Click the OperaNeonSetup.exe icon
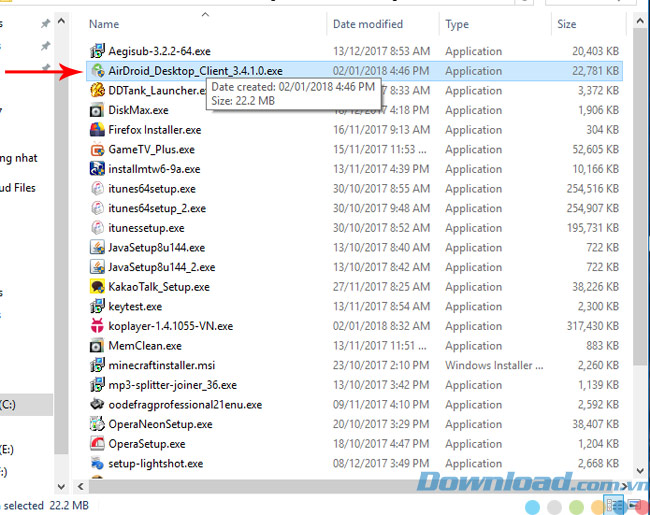This screenshot has height=515, width=650. (97, 424)
